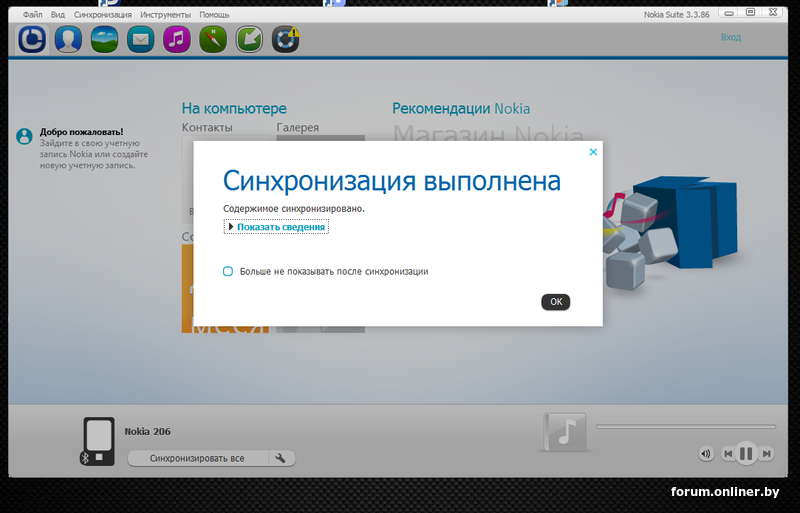Skip to the previous track
800x513 pixels.
[x=728, y=453]
